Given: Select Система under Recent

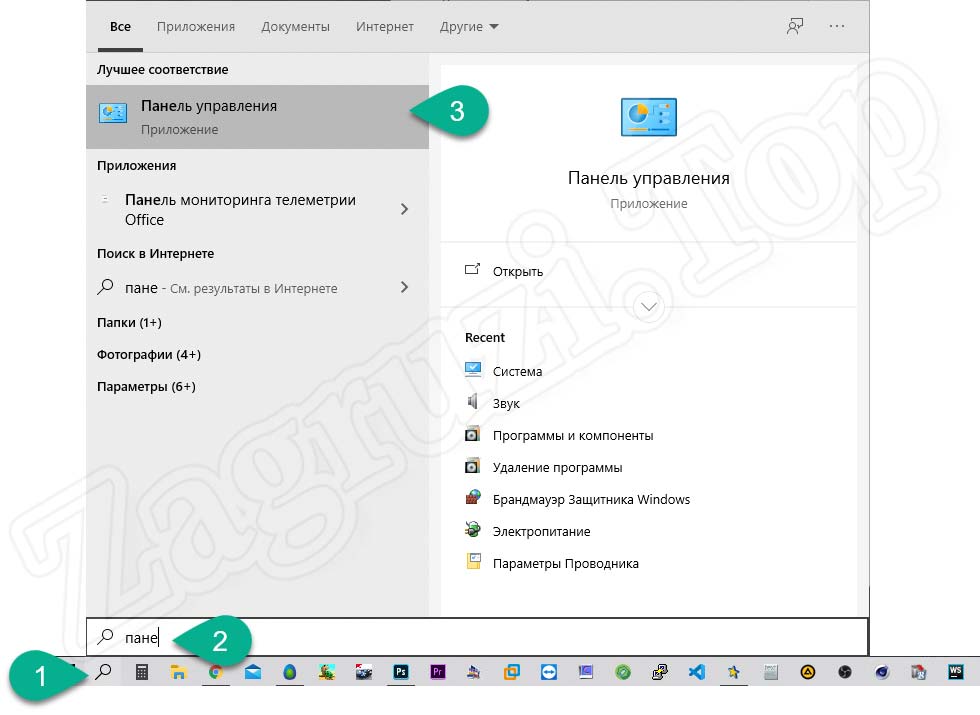Looking at the screenshot, I should point(520,371).
